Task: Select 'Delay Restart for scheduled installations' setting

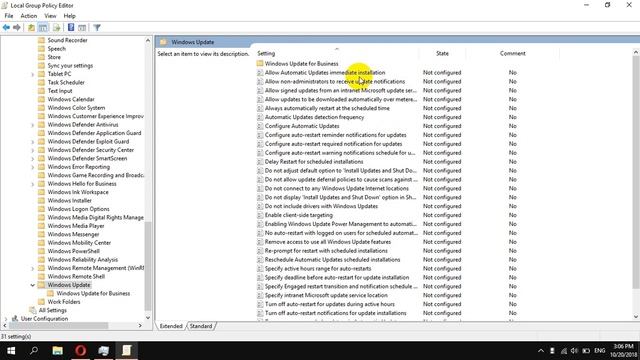Action: tap(314, 162)
